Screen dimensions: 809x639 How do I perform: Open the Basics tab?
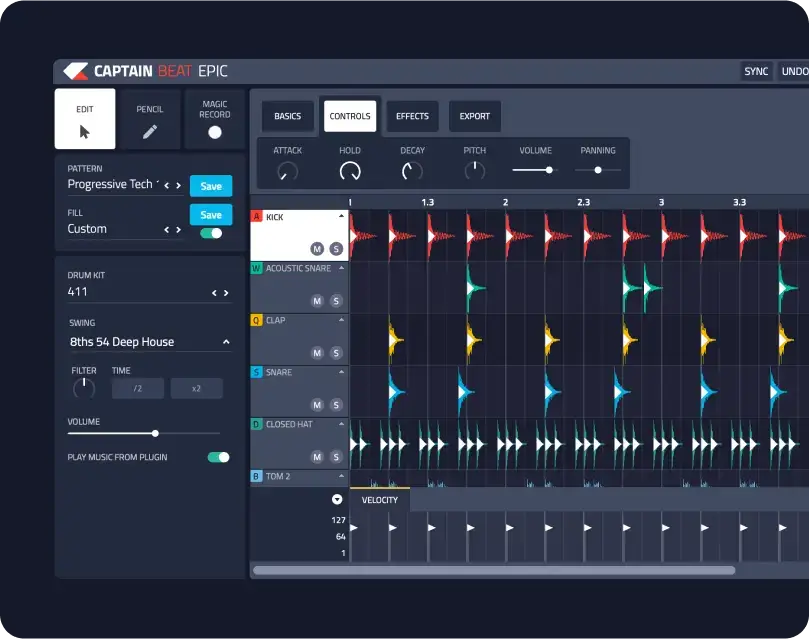(x=287, y=116)
